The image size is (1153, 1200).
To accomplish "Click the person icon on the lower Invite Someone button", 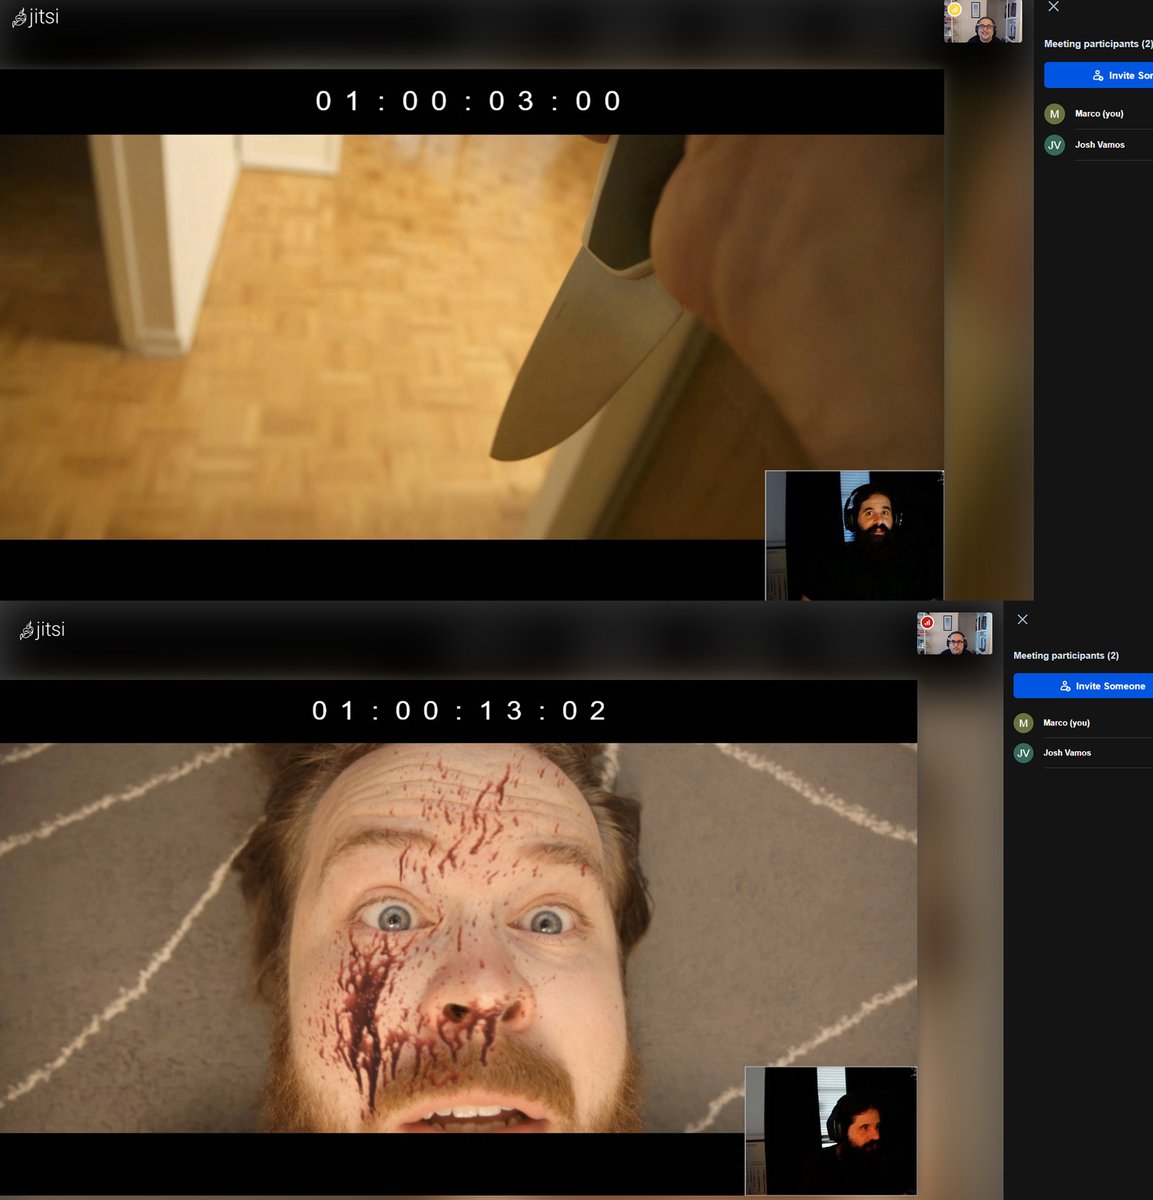I will [1065, 686].
